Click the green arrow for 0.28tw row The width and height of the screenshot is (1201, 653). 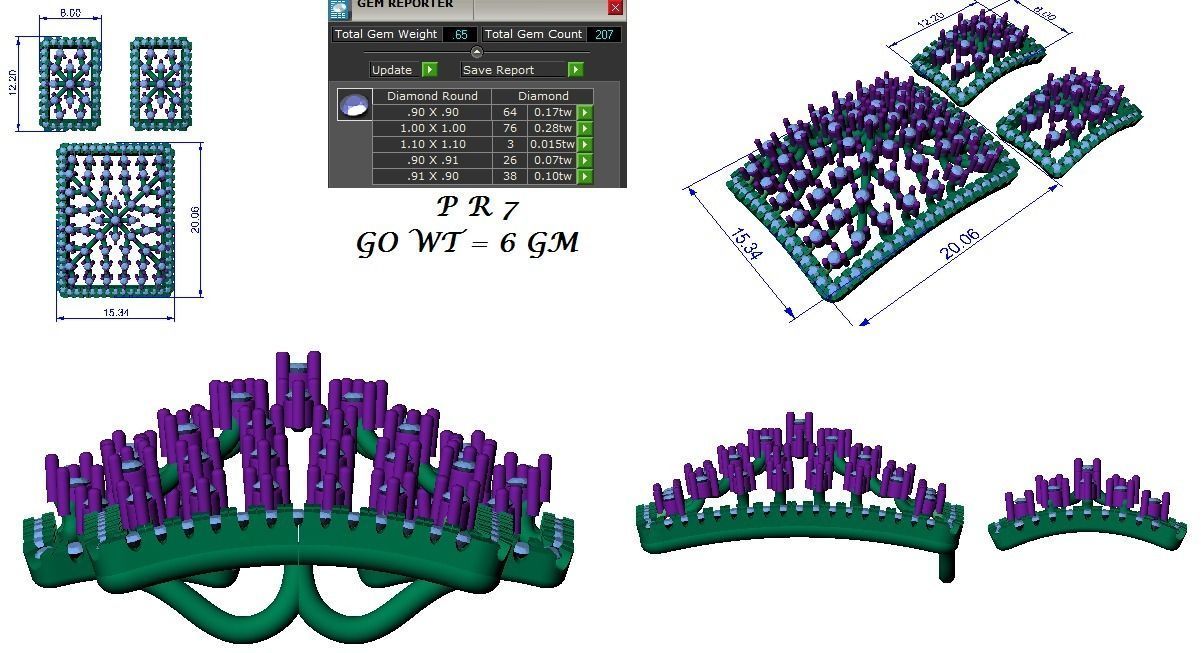(585, 128)
